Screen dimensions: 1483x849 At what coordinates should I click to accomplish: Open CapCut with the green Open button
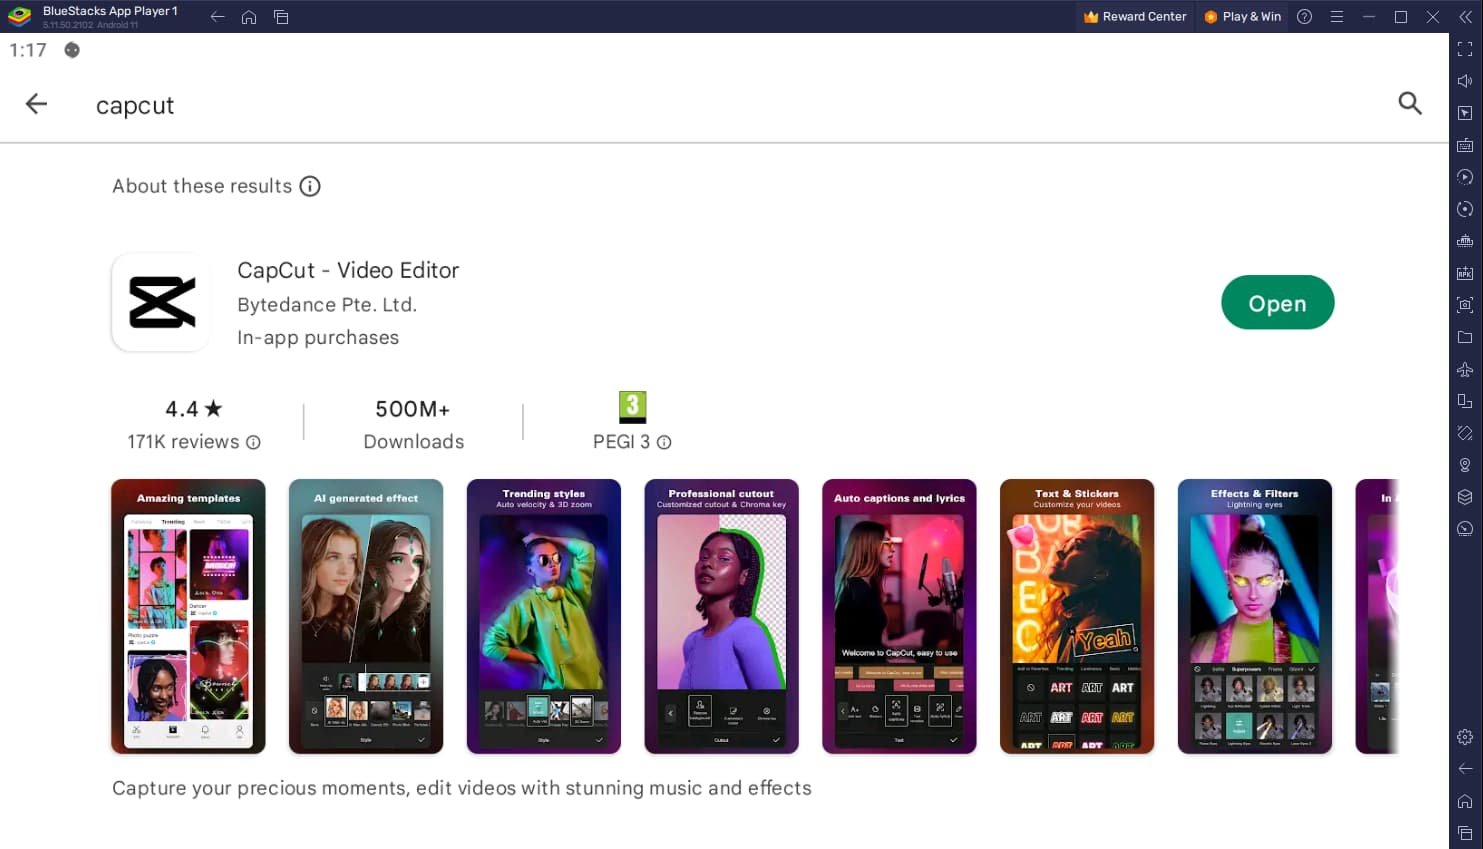tap(1277, 303)
